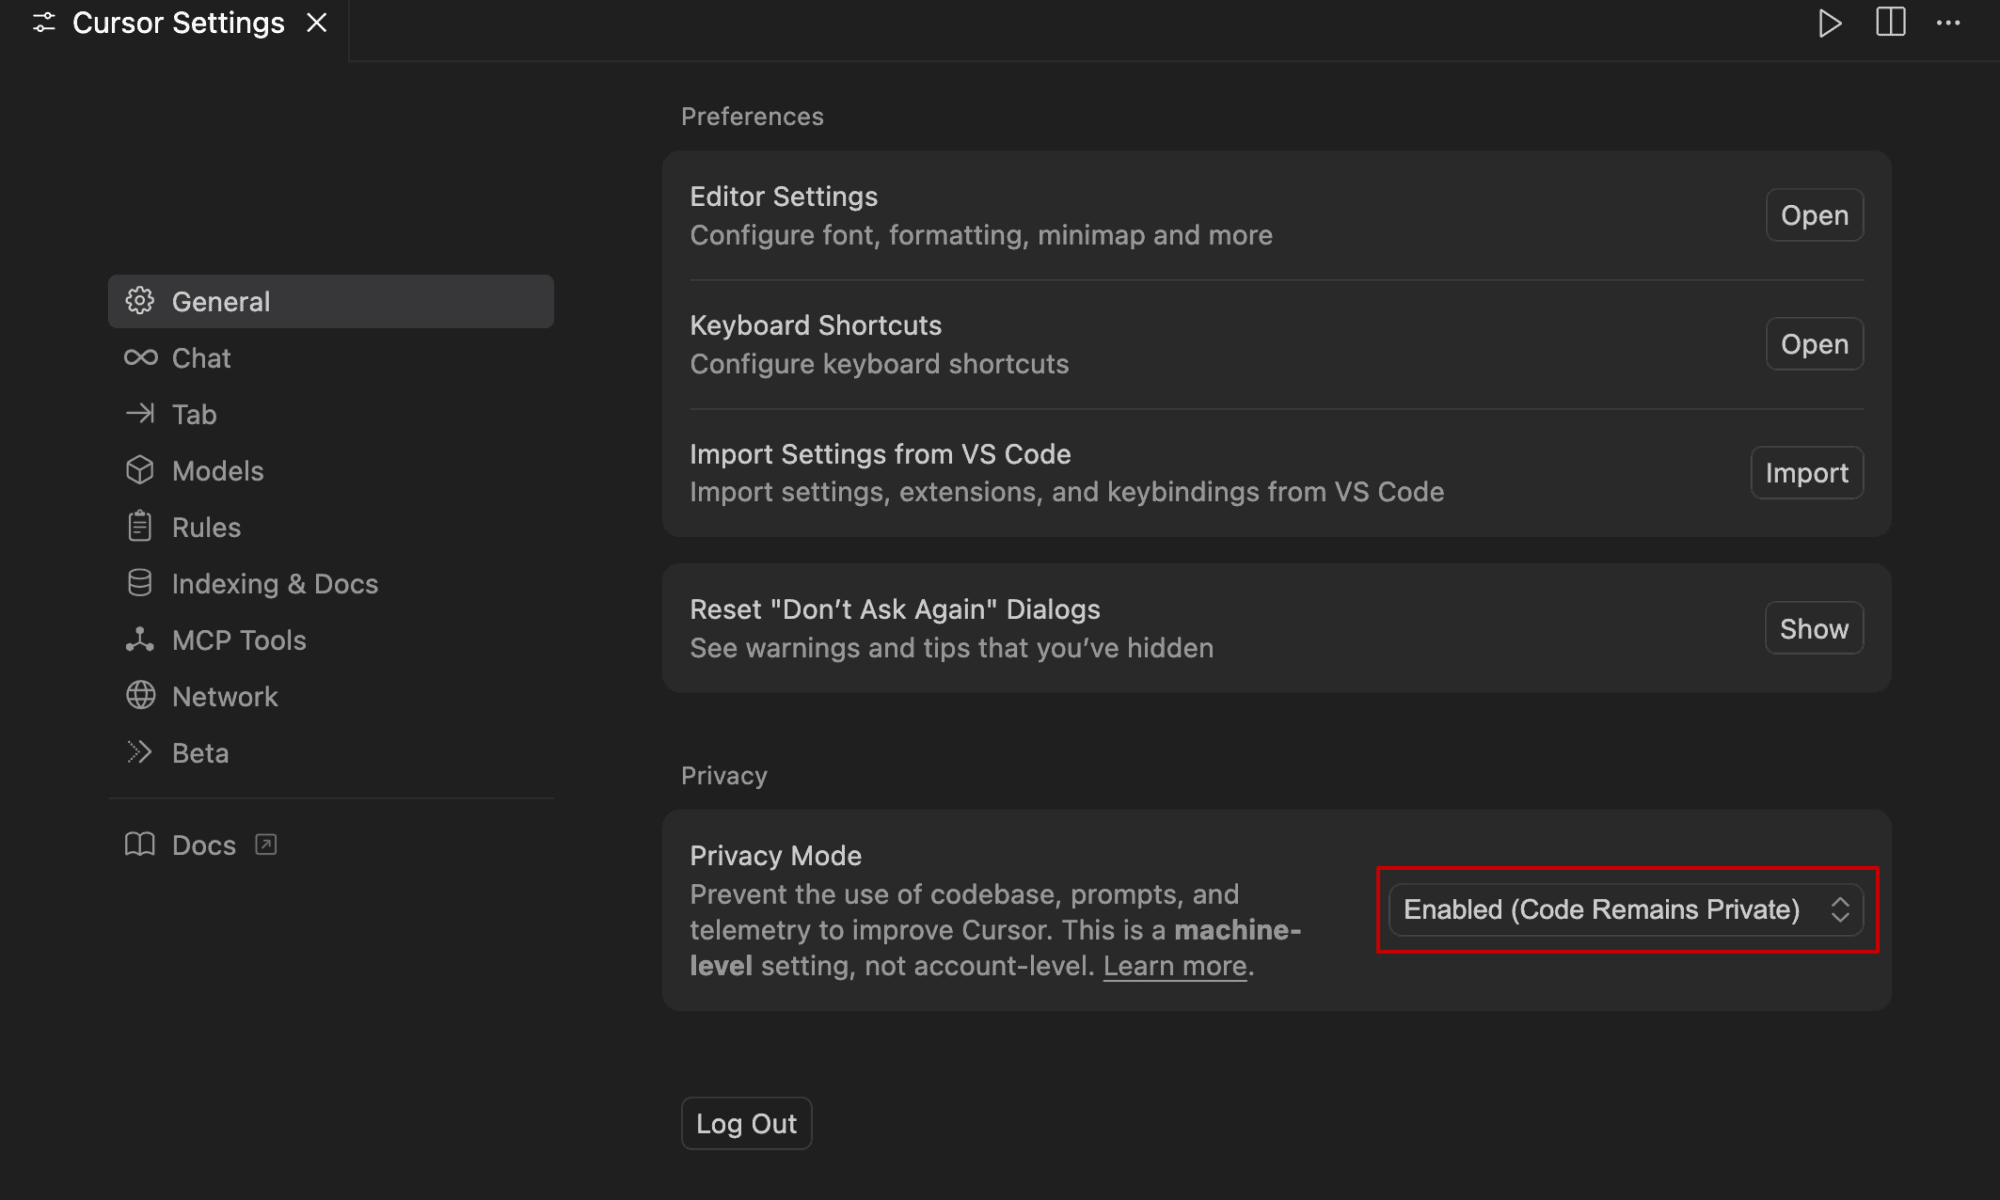Click the double chevron icon beside Beta
The image size is (2000, 1200).
(140, 752)
